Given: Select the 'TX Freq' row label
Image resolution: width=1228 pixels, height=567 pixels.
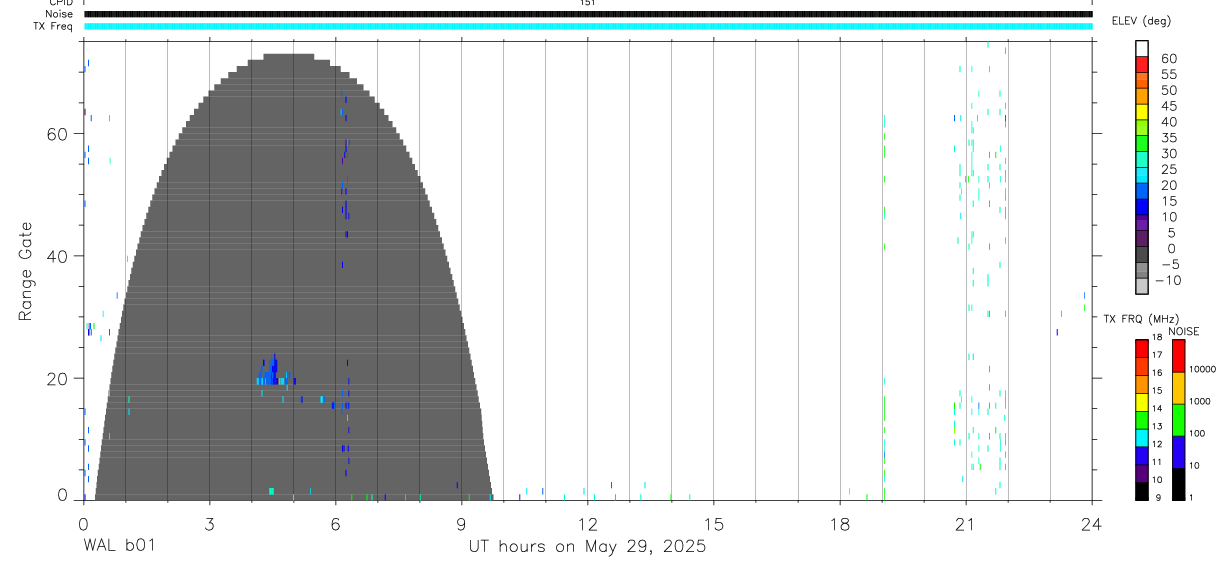Looking at the screenshot, I should pos(54,26).
